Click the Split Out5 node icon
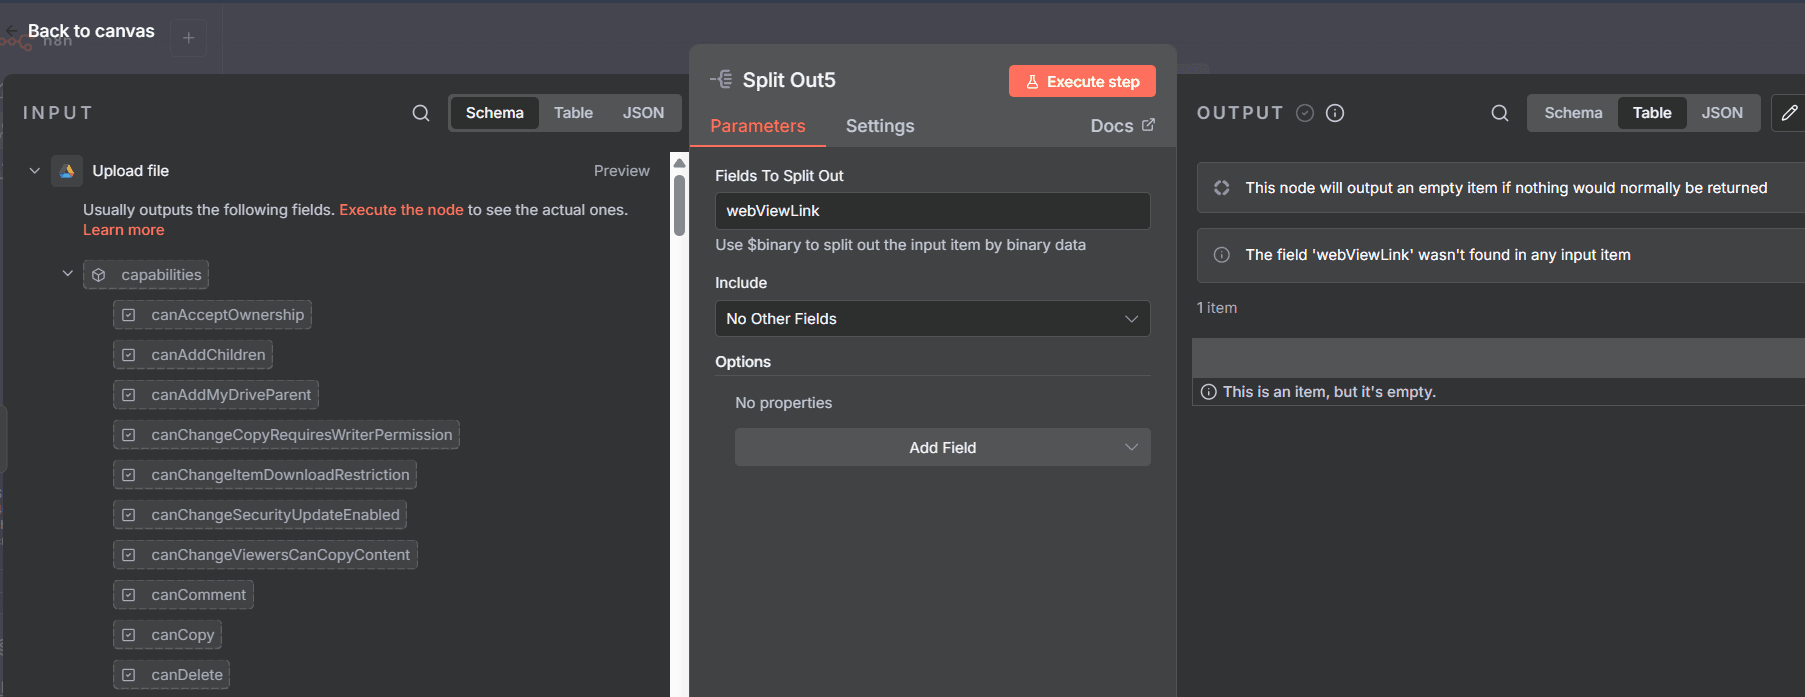This screenshot has height=697, width=1805. point(721,80)
